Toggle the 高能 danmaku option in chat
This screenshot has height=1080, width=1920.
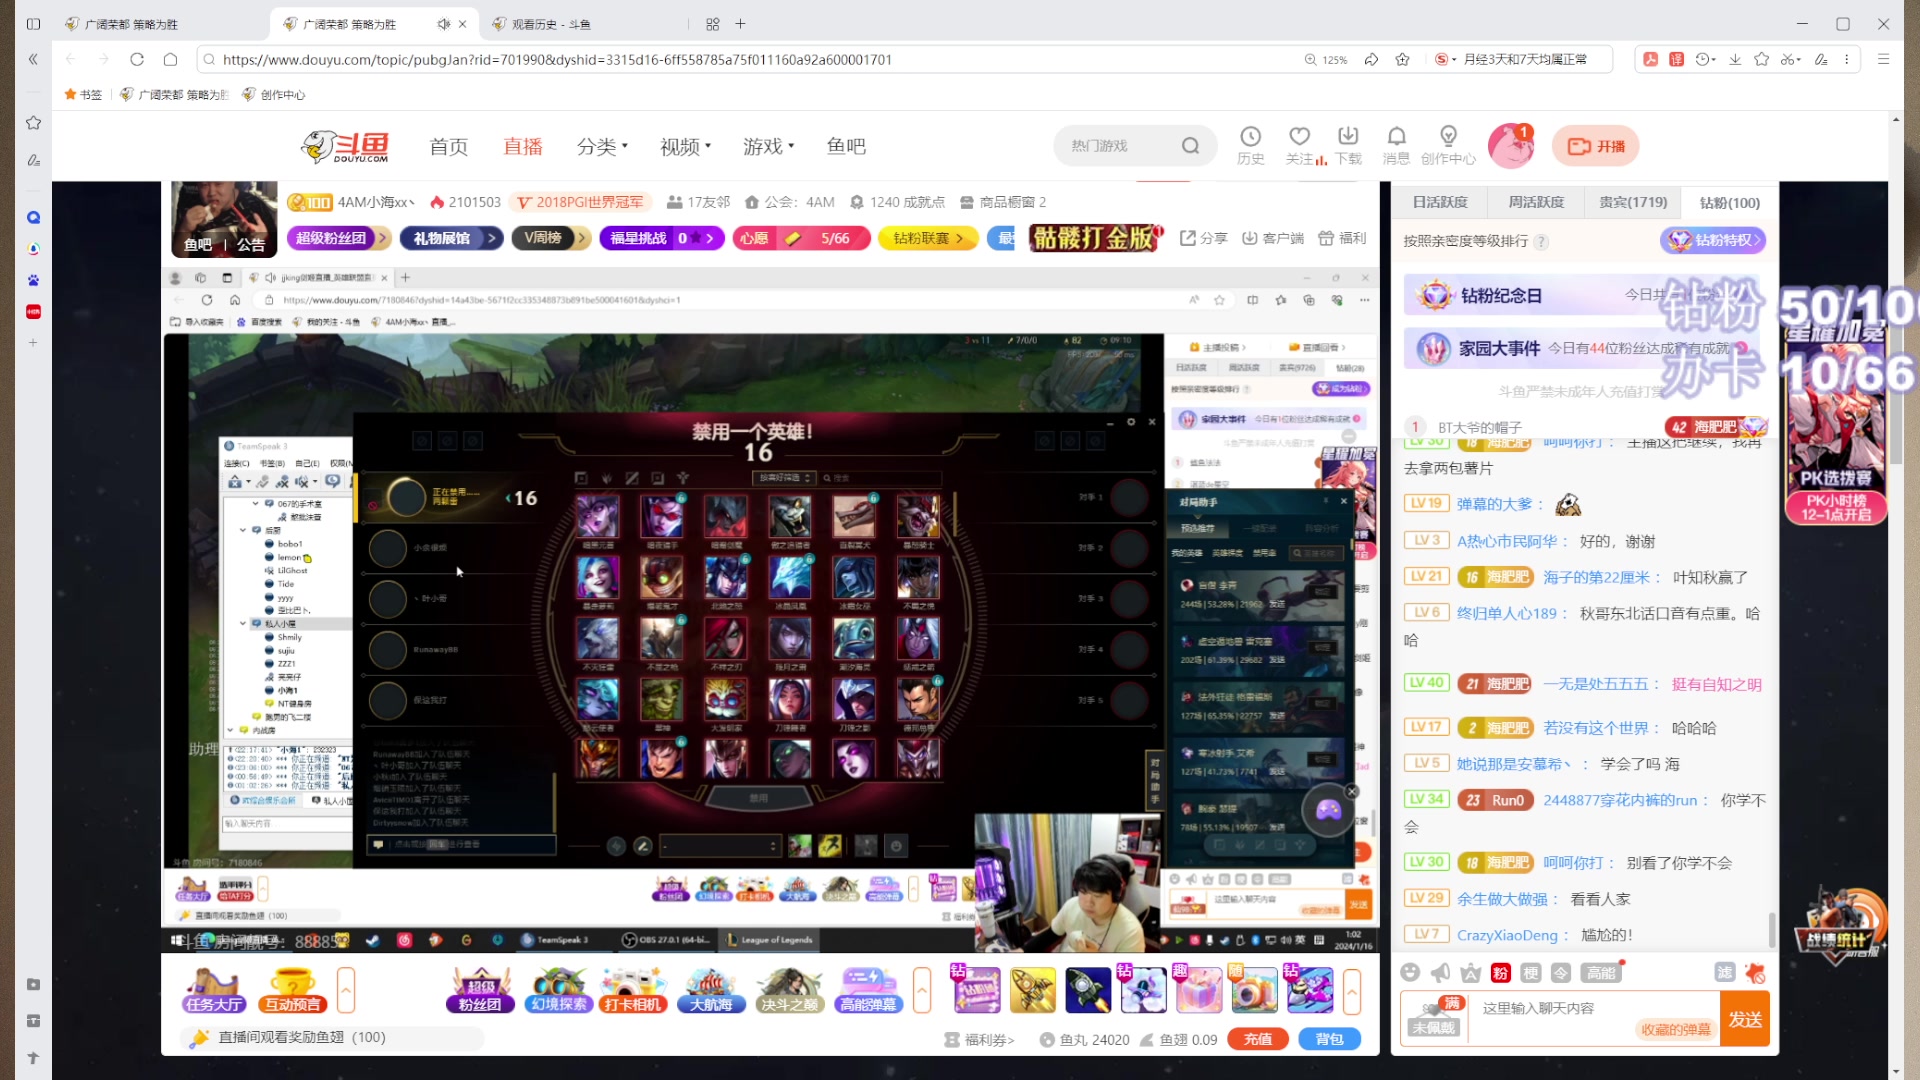click(1601, 973)
